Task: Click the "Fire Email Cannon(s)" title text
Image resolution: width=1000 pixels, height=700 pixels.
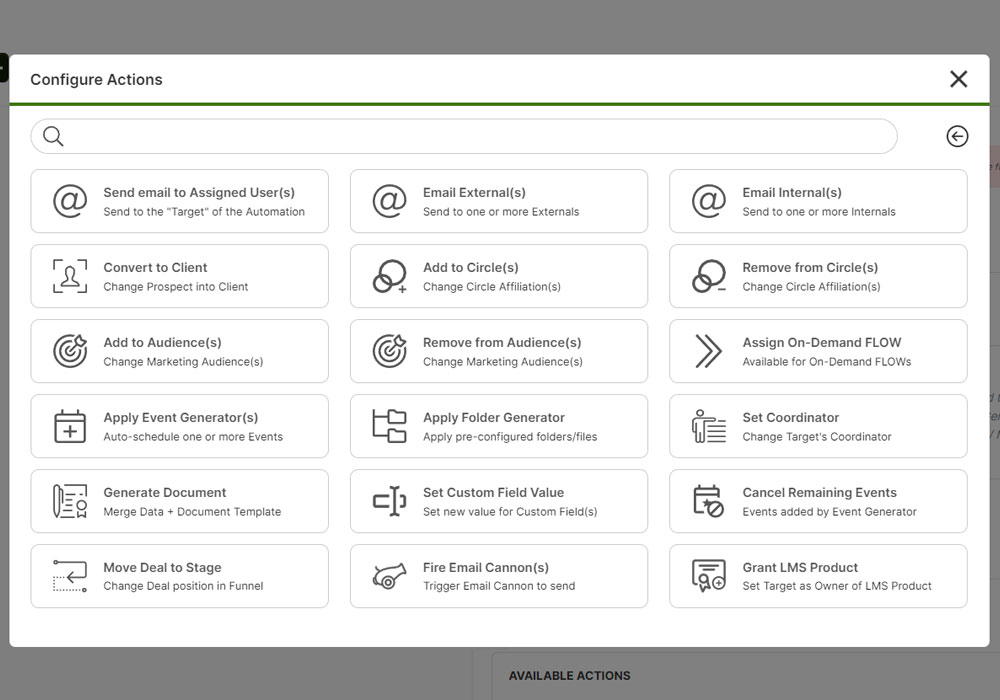Action: tap(486, 567)
